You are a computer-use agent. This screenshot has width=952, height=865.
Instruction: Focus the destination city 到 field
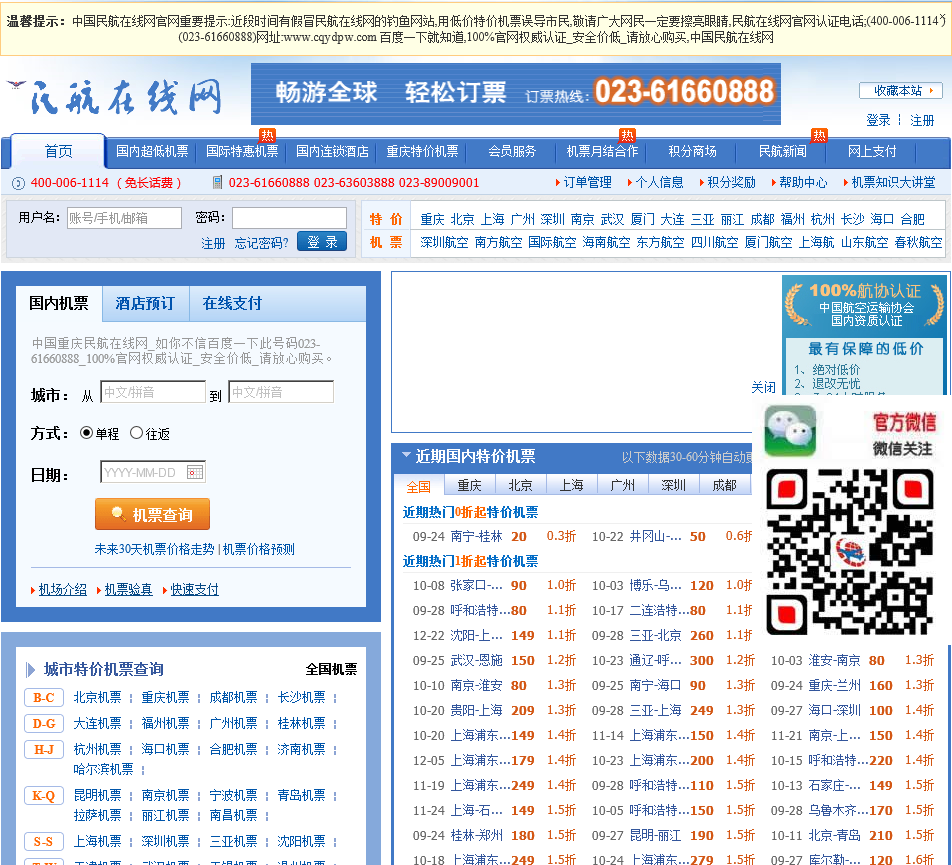[281, 392]
